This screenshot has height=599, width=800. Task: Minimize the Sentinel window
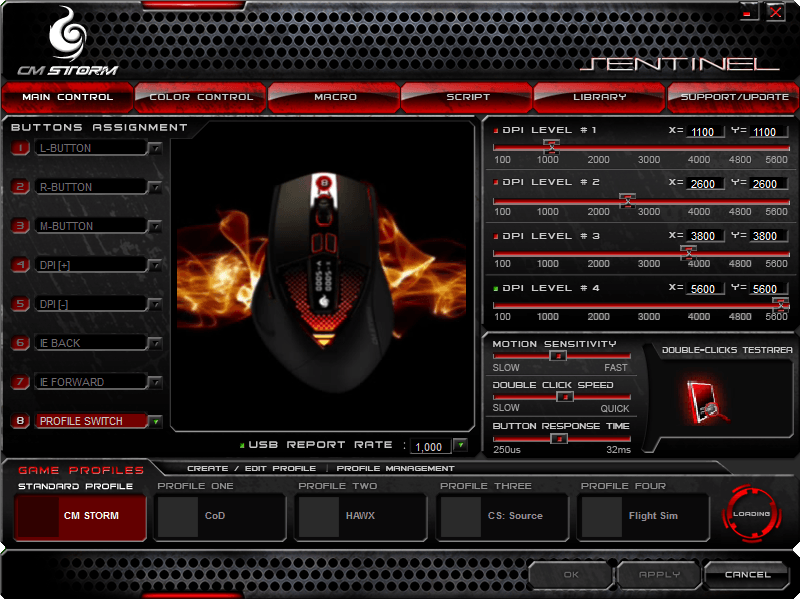click(748, 11)
